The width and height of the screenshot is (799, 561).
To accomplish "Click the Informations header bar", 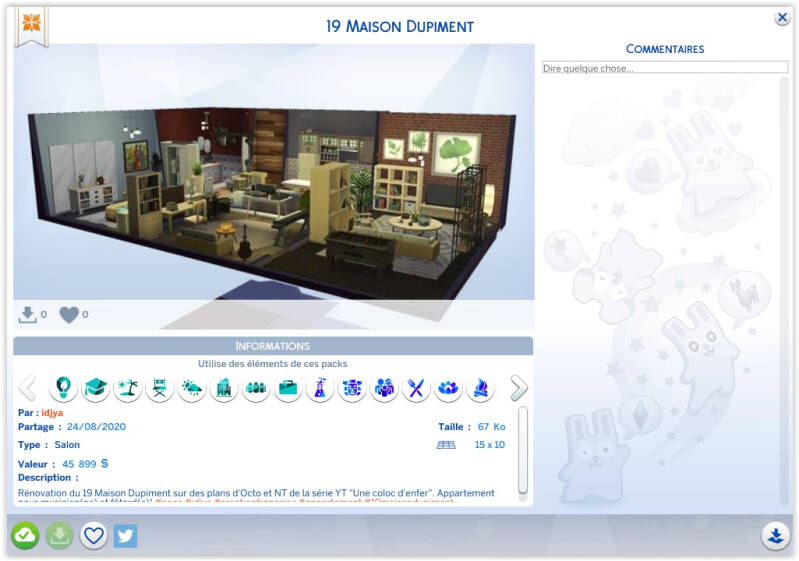I will [273, 346].
